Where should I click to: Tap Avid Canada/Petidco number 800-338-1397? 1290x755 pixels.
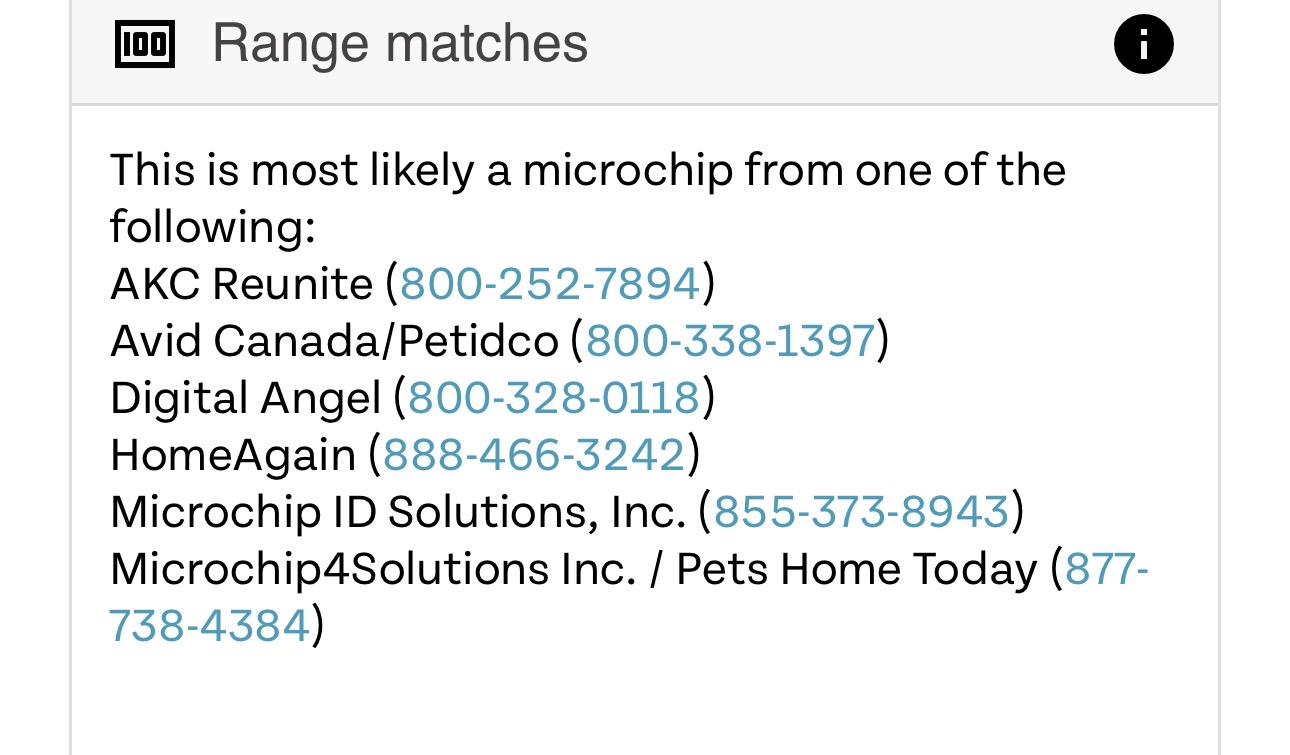pyautogui.click(x=730, y=341)
